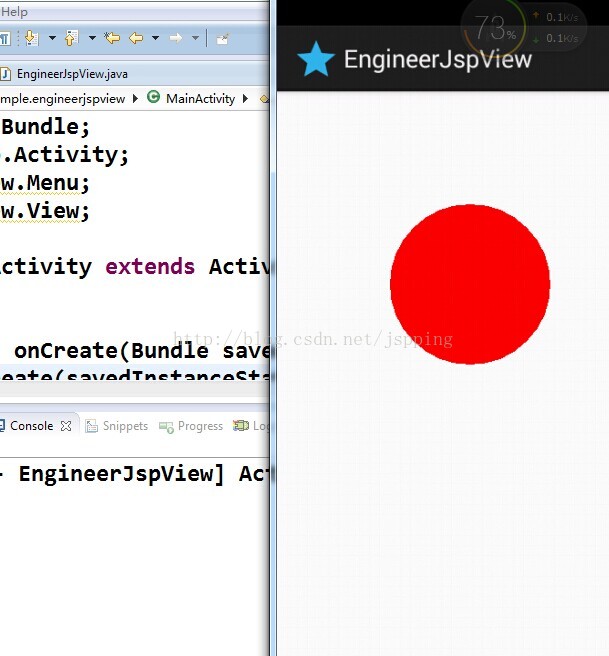This screenshot has width=609, height=656.
Task: Navigate forward with greyed right arrow
Action: tap(176, 38)
